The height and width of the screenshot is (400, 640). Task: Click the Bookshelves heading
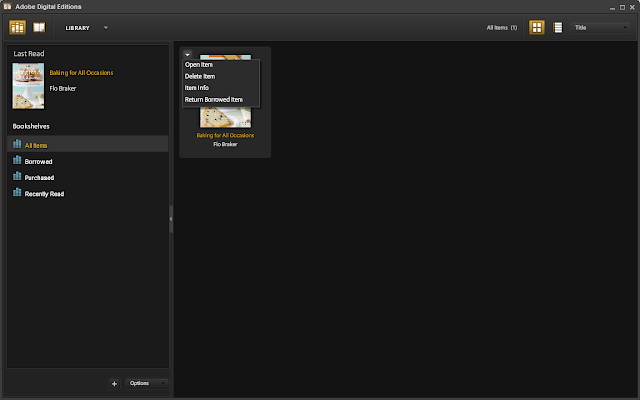click(x=31, y=126)
